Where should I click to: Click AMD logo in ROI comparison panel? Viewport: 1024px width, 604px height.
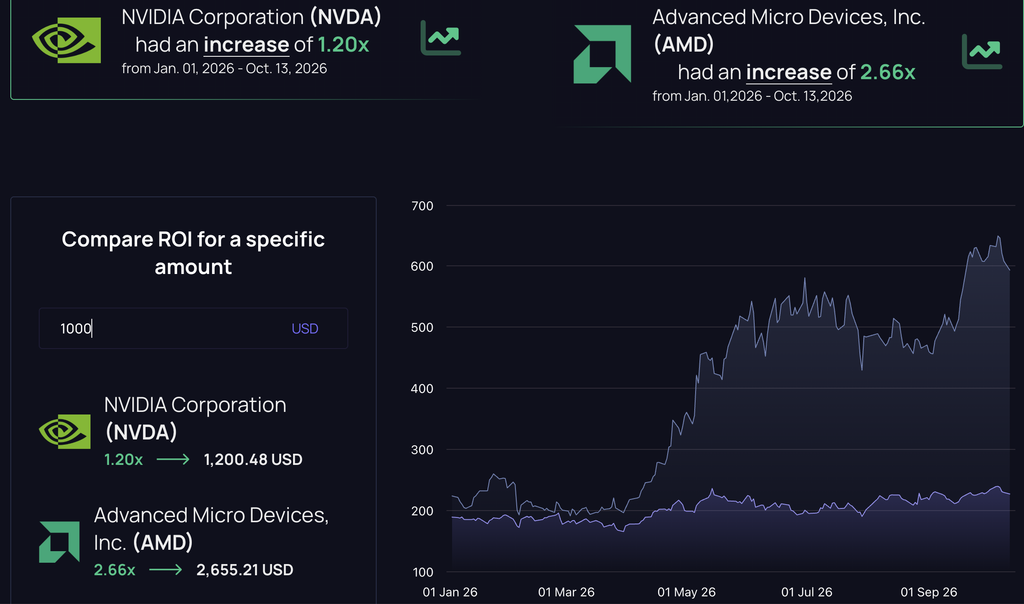(59, 542)
